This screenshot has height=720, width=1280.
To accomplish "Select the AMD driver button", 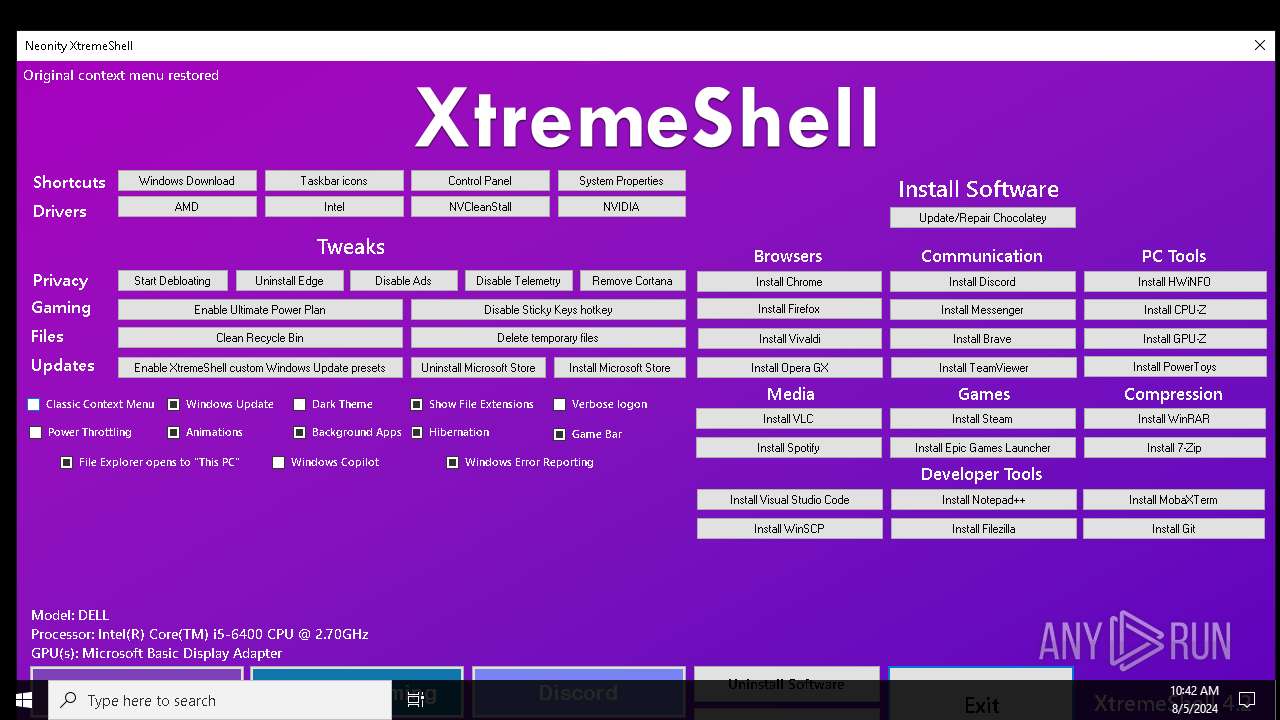I will (187, 207).
